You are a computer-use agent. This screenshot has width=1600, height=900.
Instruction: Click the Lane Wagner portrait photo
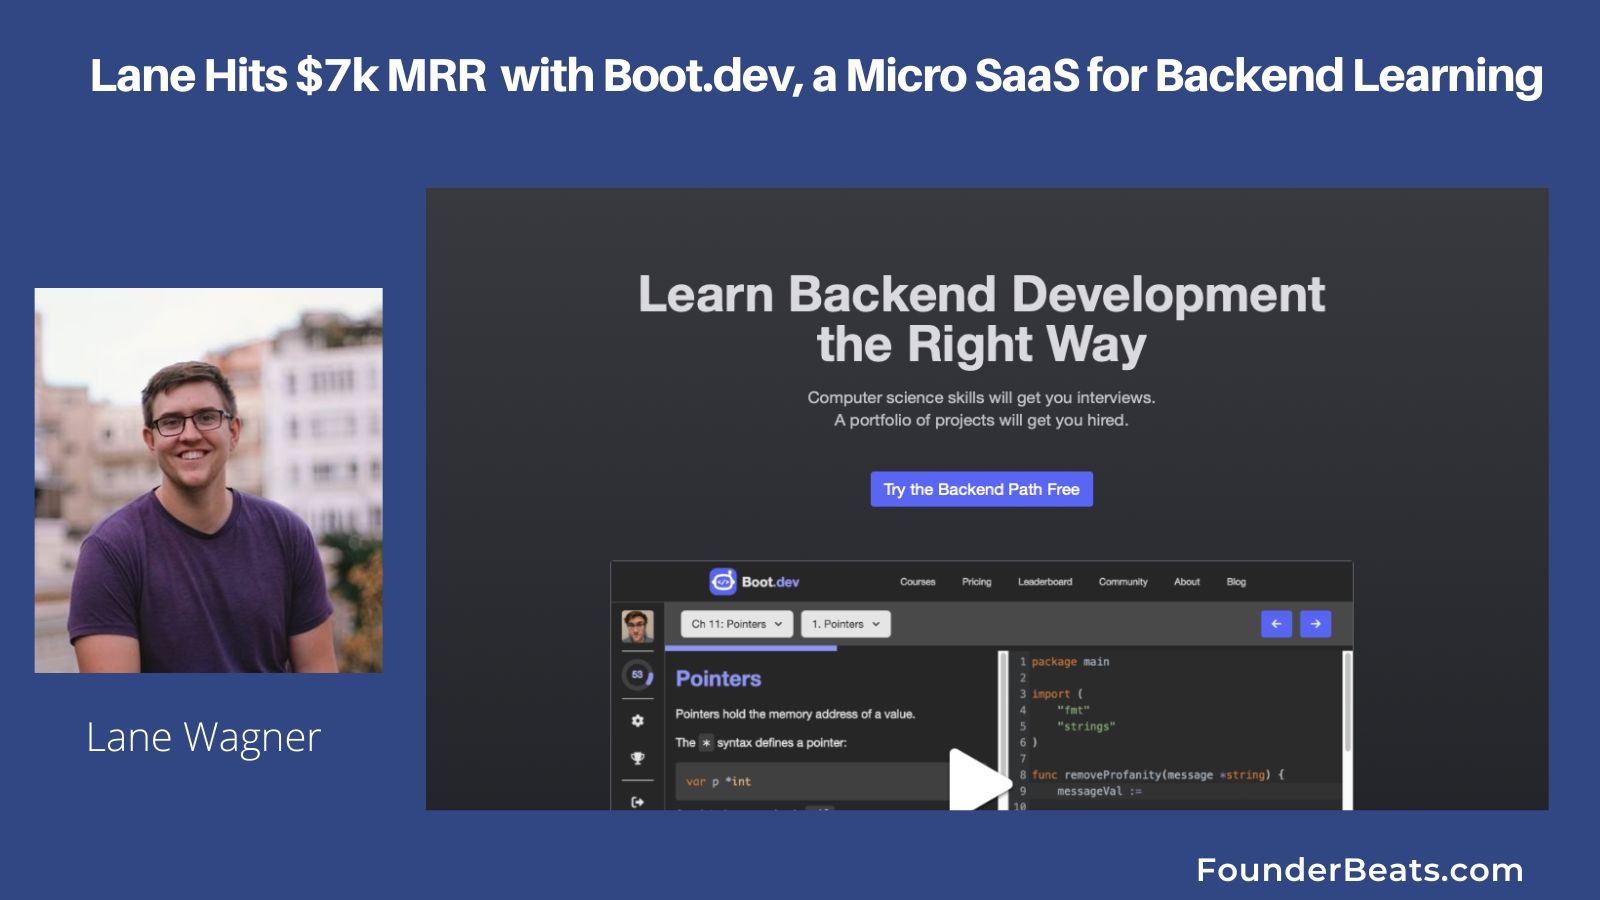tap(208, 480)
